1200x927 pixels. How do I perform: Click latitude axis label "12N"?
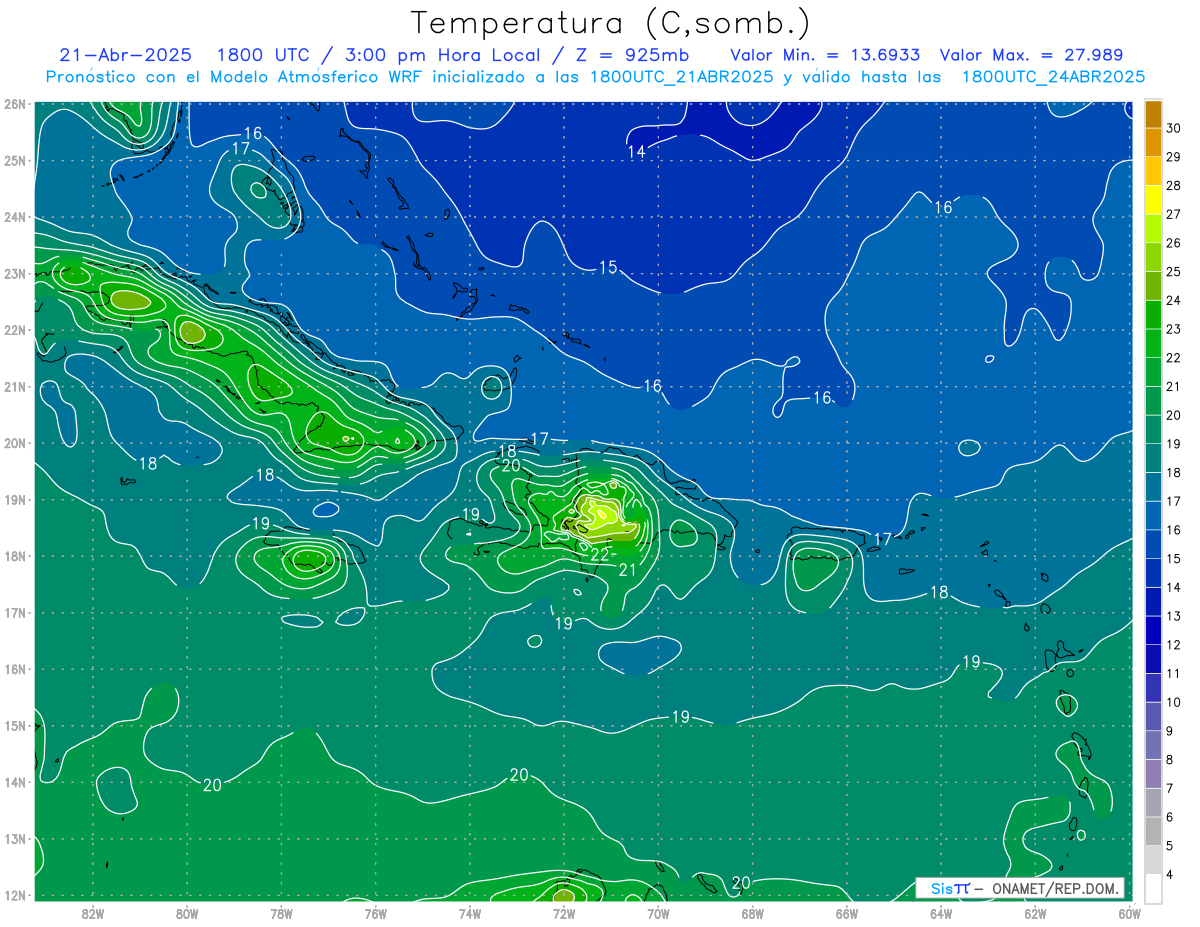point(15,895)
